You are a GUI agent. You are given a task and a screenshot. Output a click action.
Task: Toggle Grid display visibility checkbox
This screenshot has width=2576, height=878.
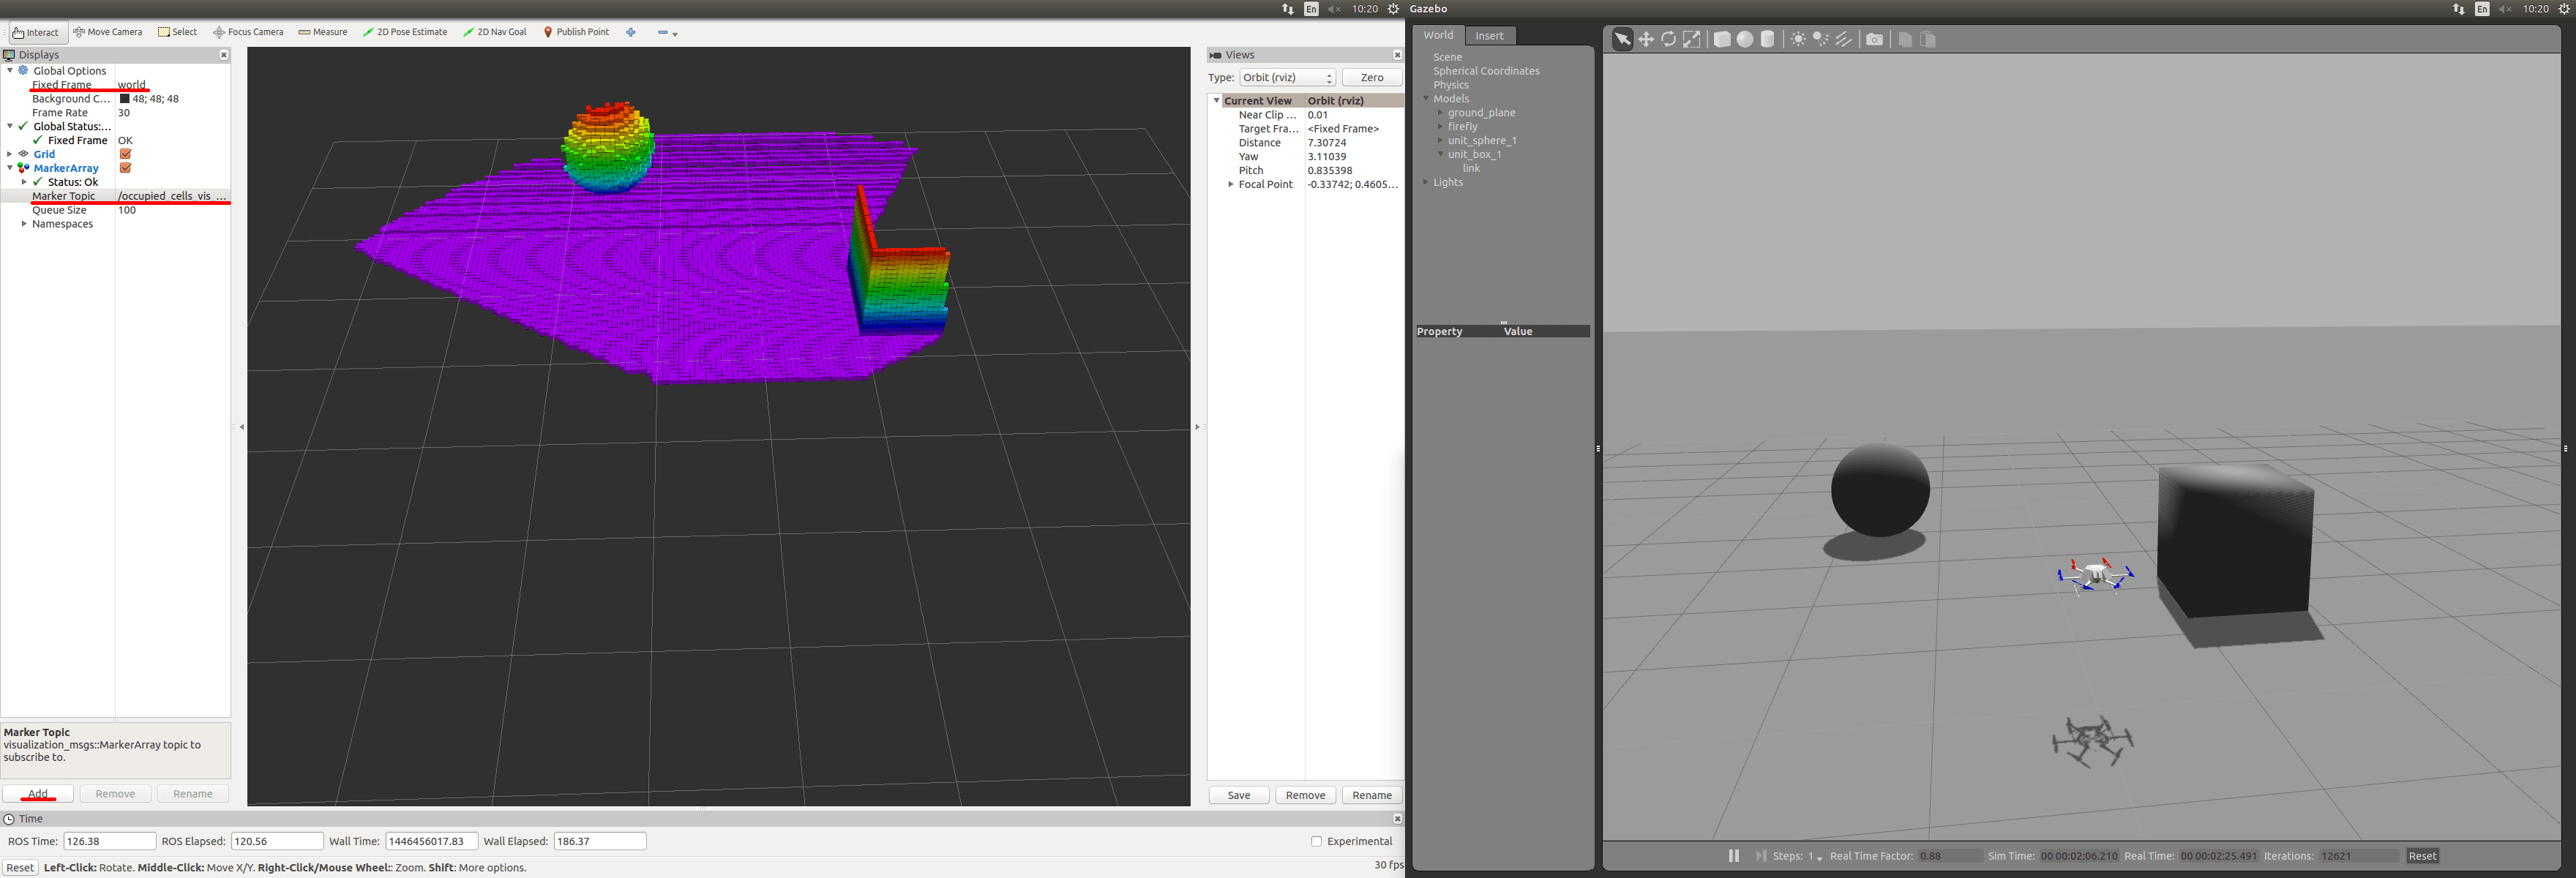tap(130, 154)
